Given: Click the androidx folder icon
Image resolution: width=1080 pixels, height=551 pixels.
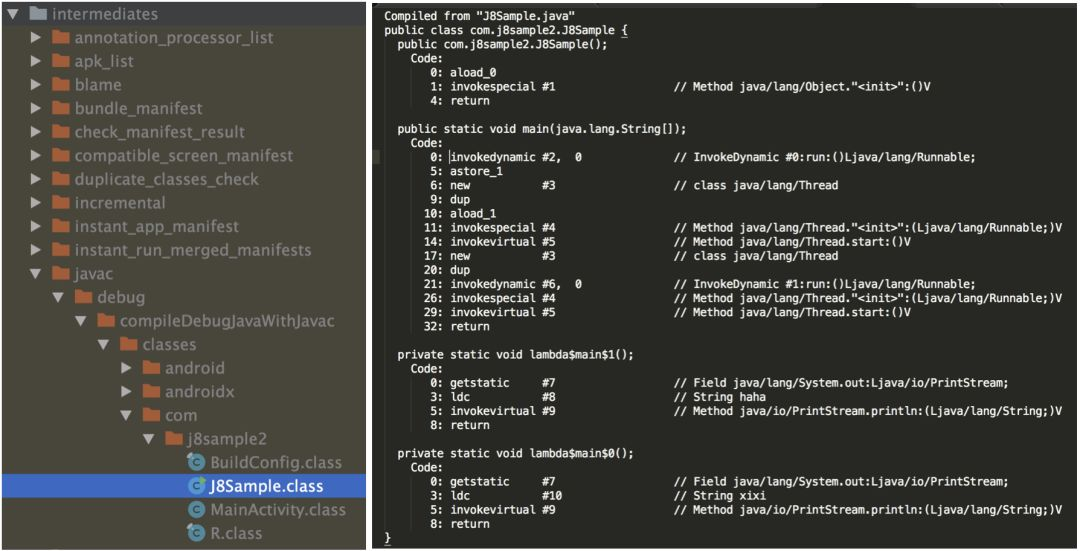Looking at the screenshot, I should (x=151, y=391).
